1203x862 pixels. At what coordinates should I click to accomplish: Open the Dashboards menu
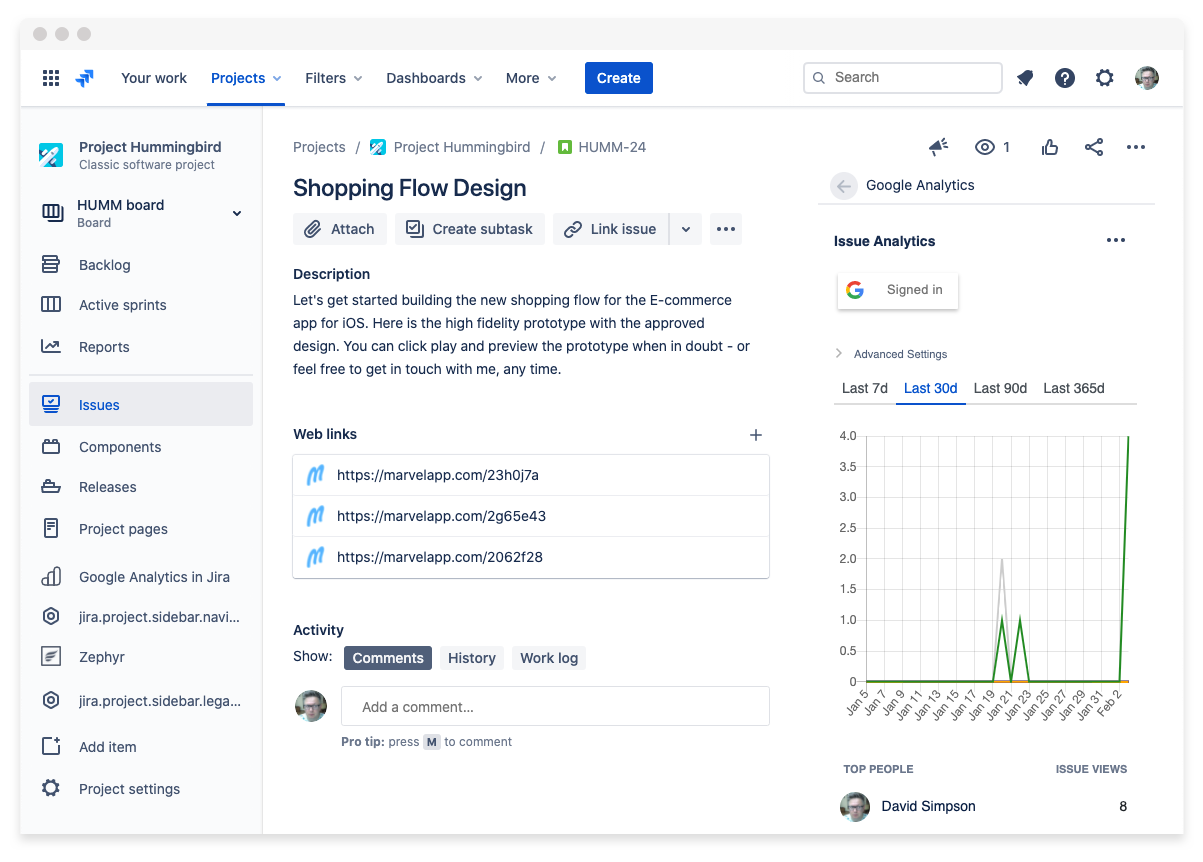click(434, 78)
